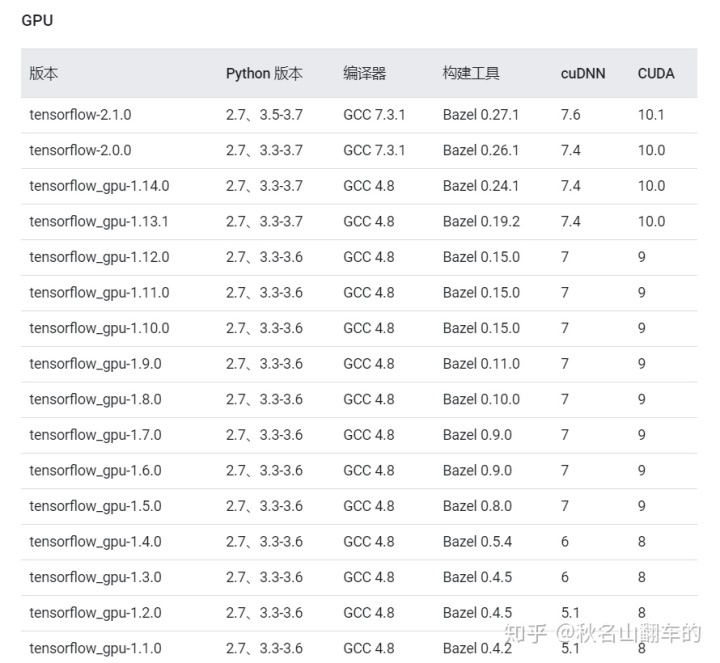Click GCC 7.3.1 in tensorflow-2.1.0 row
The image size is (720, 663).
click(374, 114)
